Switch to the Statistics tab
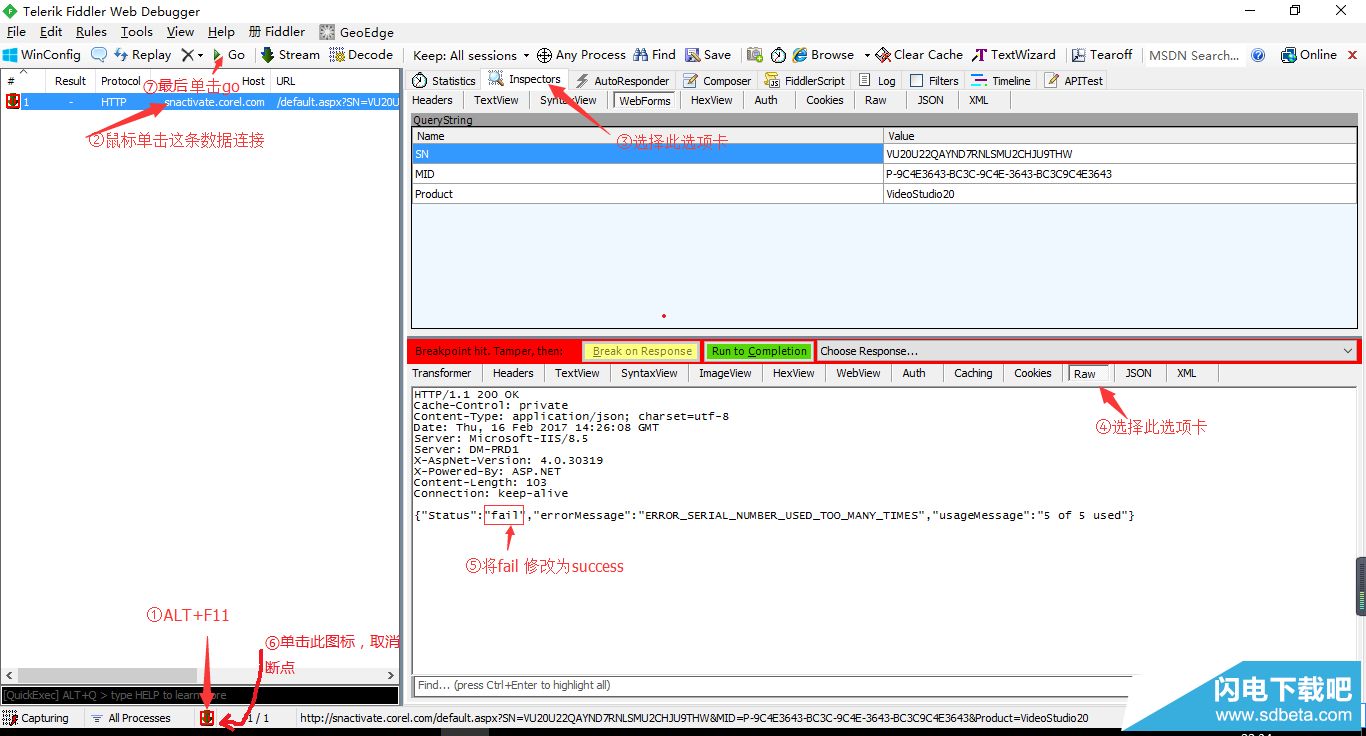Screen dimensions: 1366x736 443,81
